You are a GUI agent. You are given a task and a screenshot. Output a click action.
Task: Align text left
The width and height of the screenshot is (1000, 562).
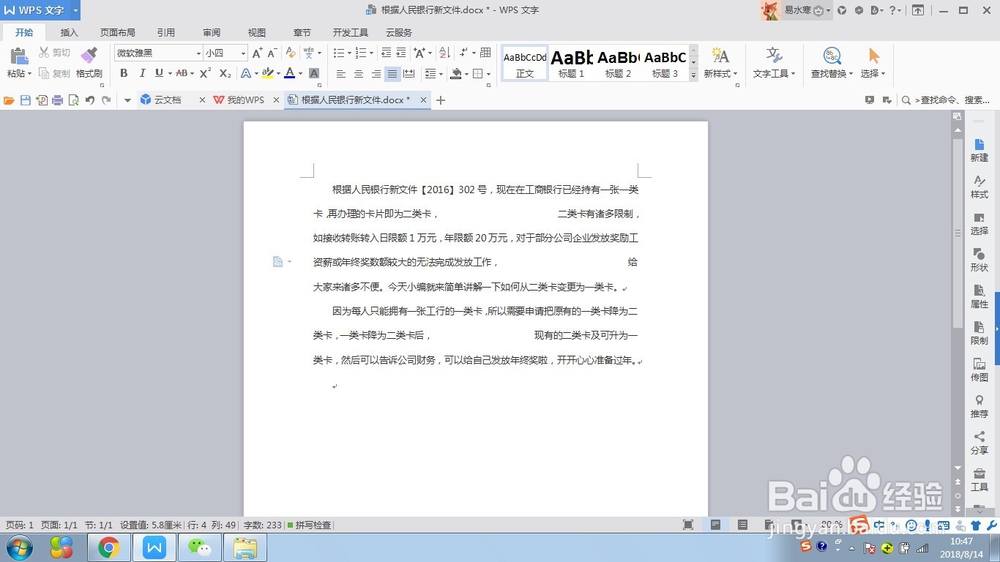click(x=341, y=74)
